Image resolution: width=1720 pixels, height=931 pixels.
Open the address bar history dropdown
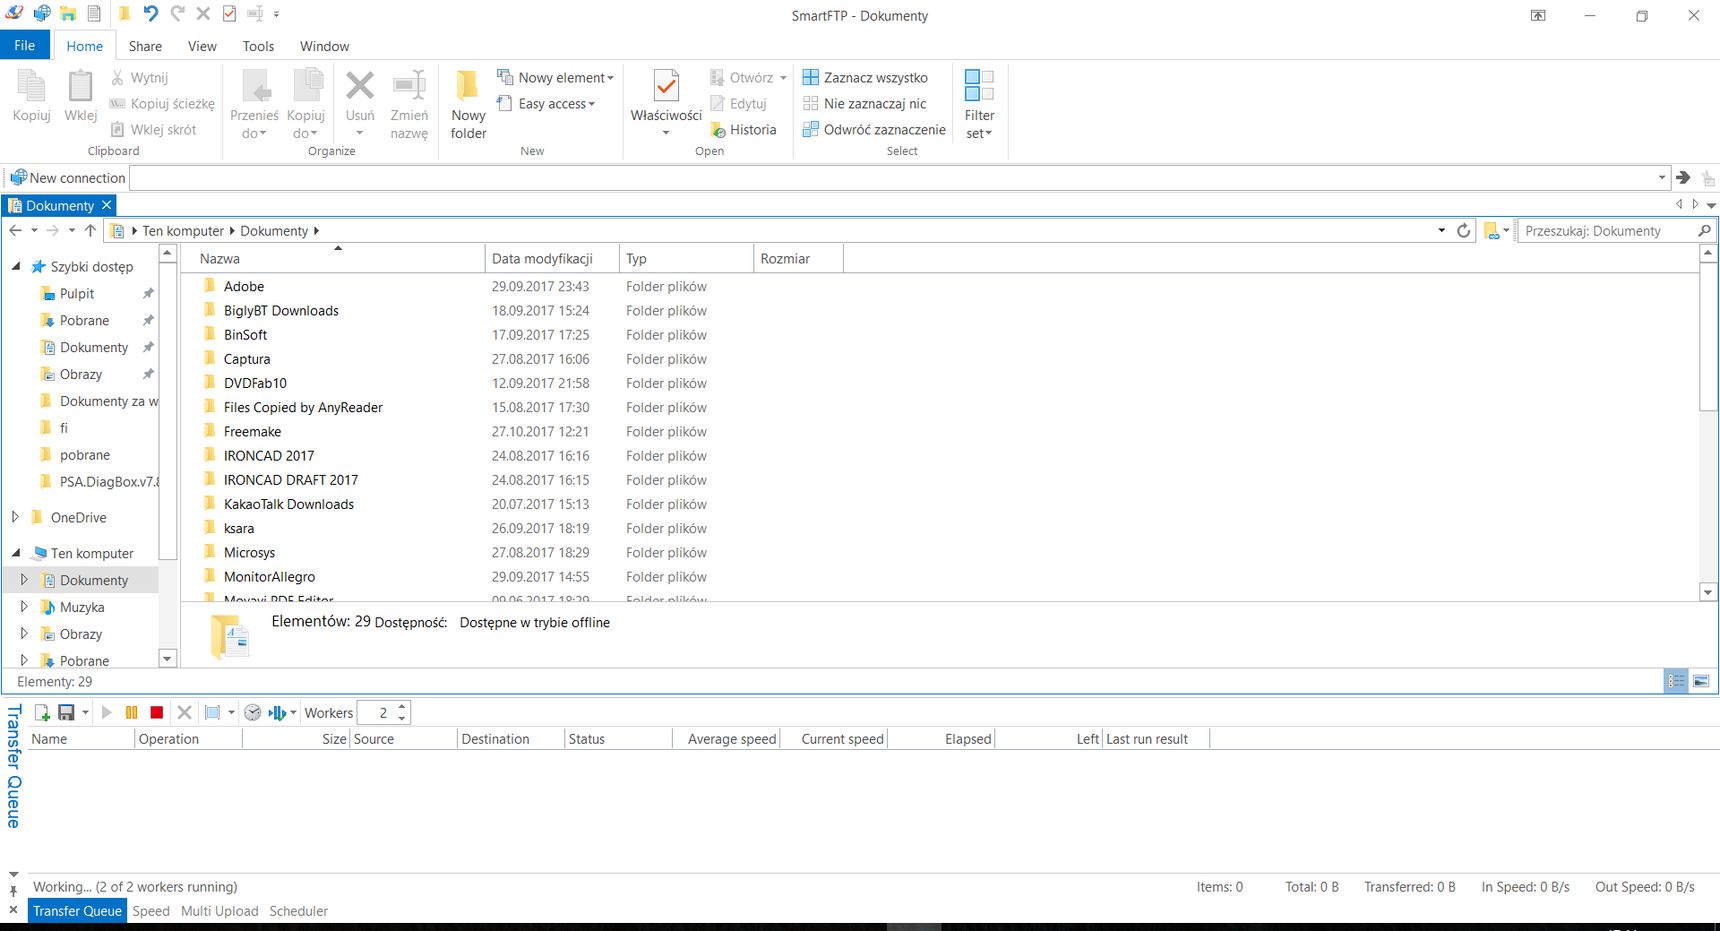(x=1441, y=231)
